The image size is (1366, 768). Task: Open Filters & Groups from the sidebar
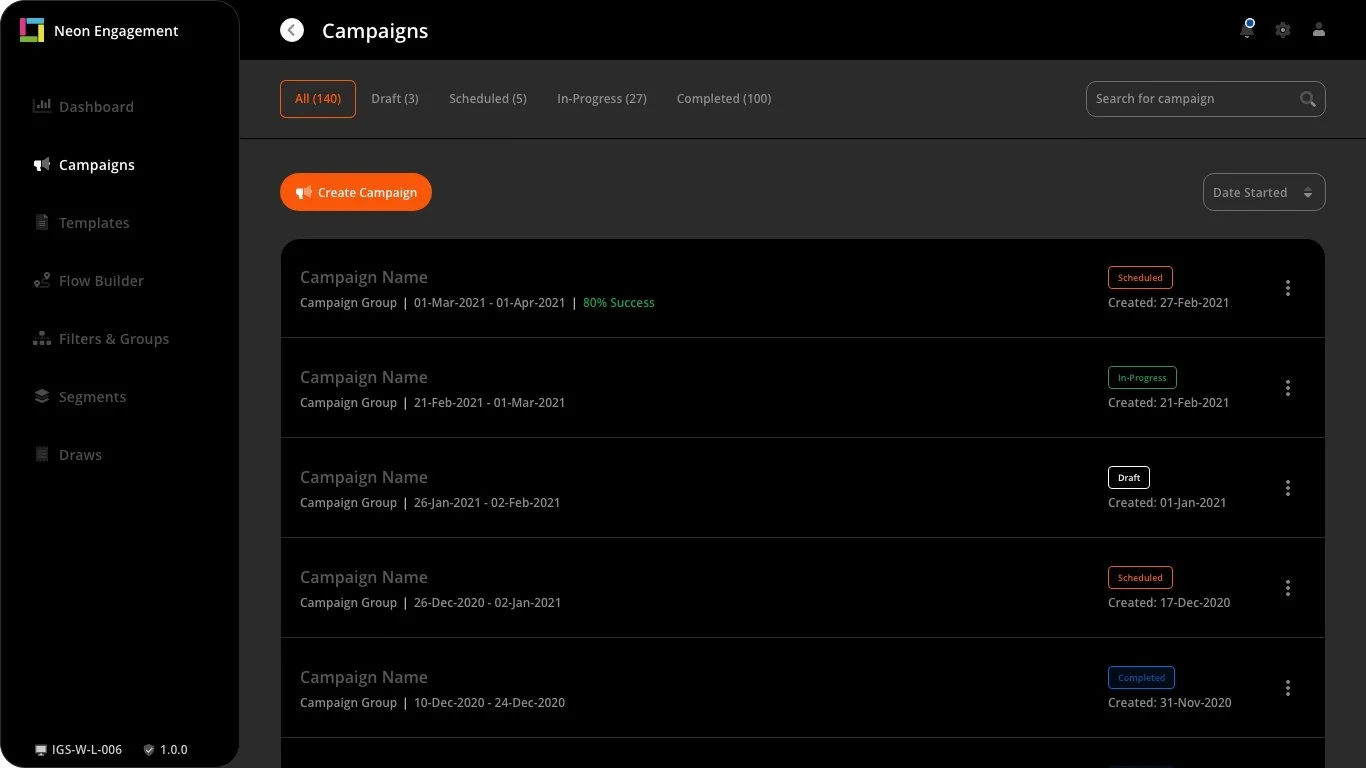[114, 339]
